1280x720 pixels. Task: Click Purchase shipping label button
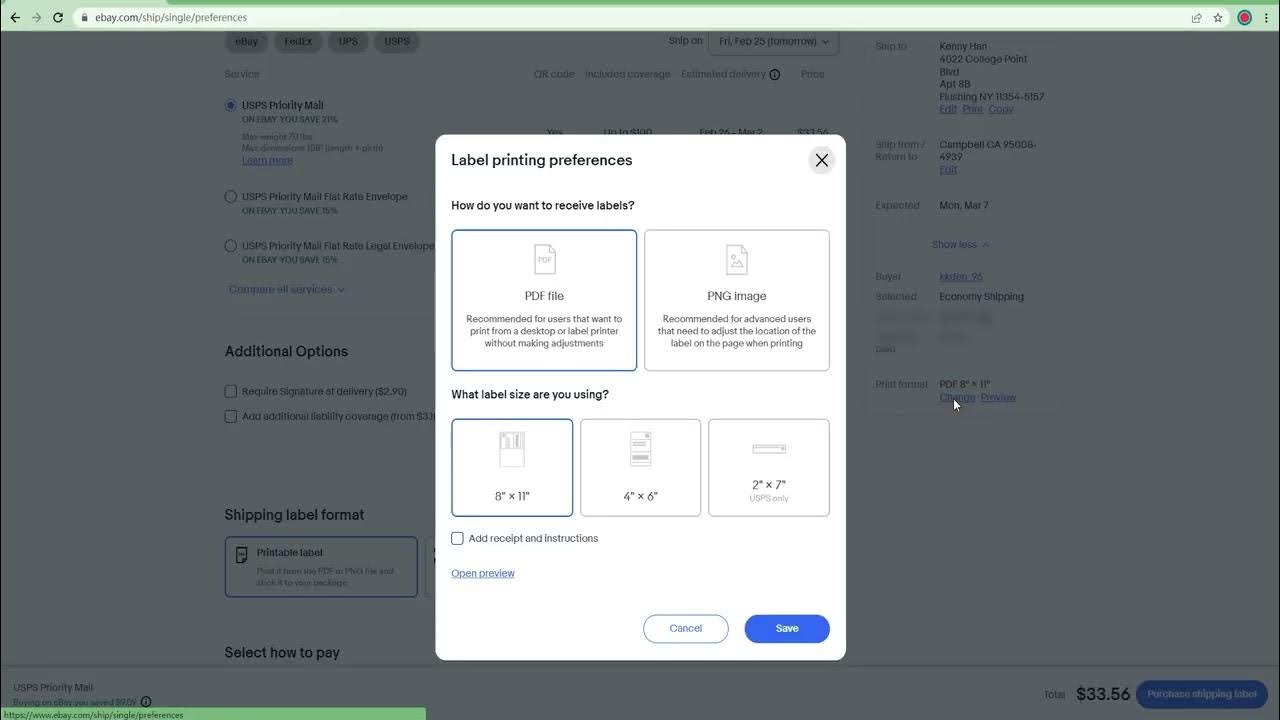coord(1202,694)
